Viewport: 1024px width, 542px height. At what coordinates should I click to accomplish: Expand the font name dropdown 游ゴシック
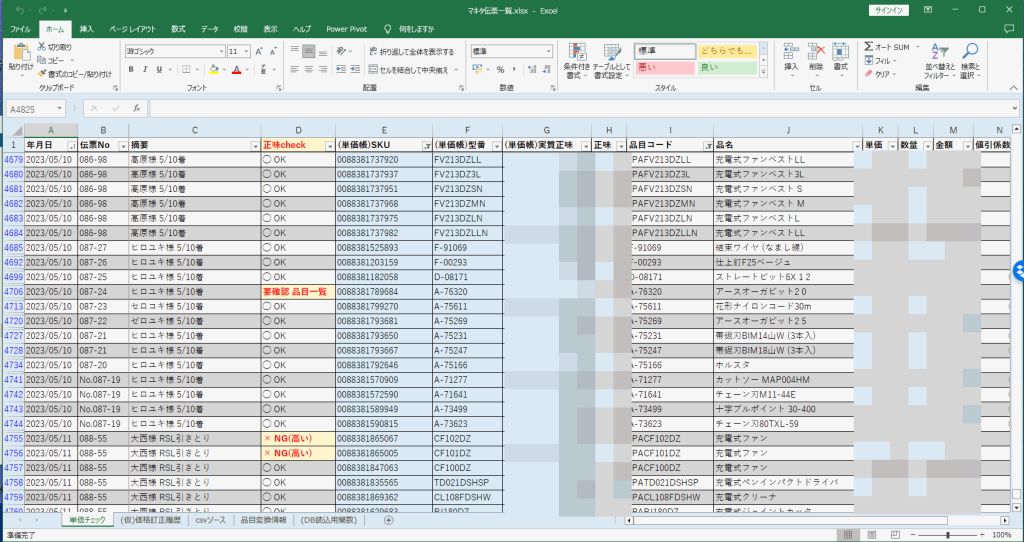[x=220, y=51]
